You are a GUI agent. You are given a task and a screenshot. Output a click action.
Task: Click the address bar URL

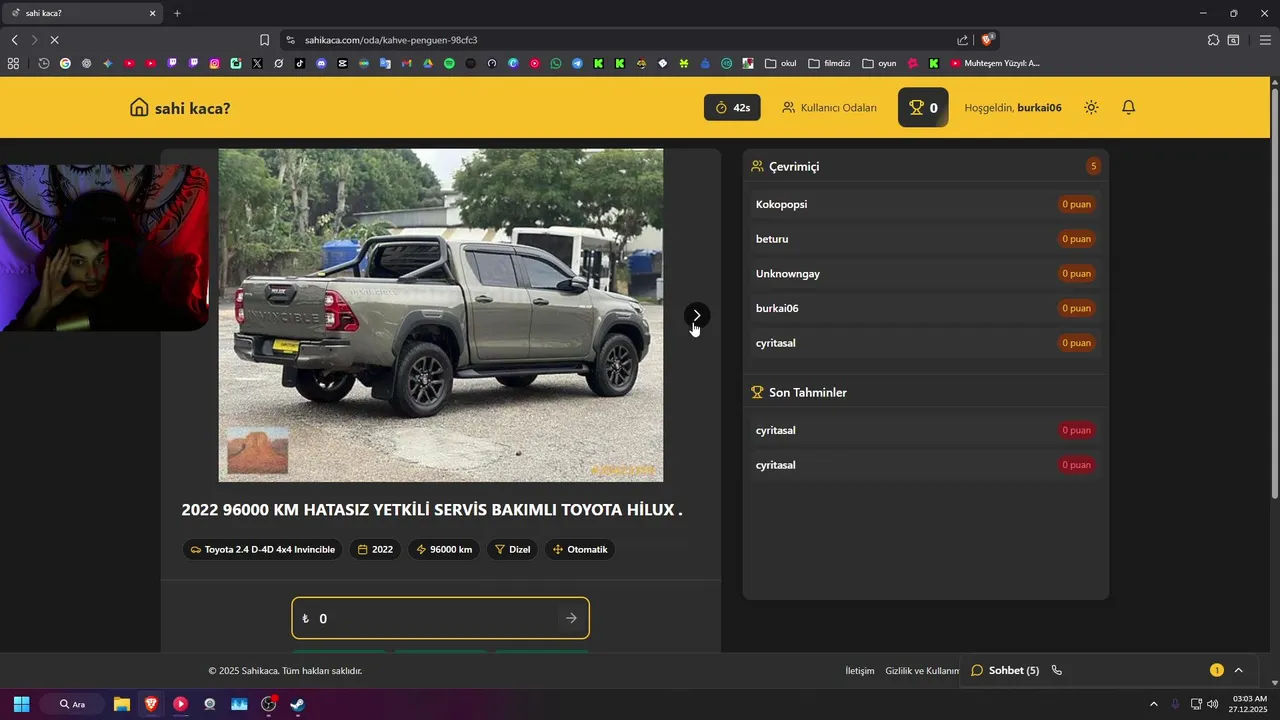[x=391, y=40]
